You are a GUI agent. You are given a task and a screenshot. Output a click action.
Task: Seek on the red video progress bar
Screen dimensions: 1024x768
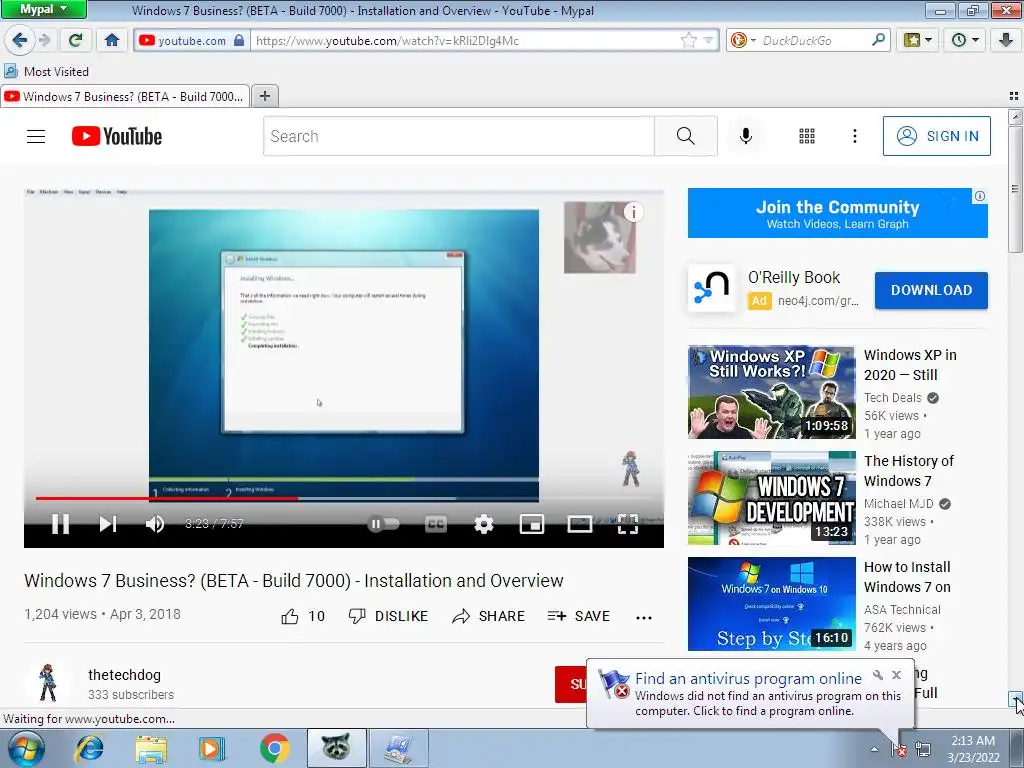click(x=167, y=498)
